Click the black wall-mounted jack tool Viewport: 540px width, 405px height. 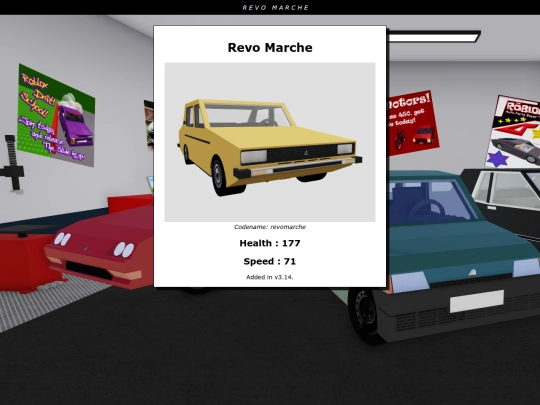(12, 164)
